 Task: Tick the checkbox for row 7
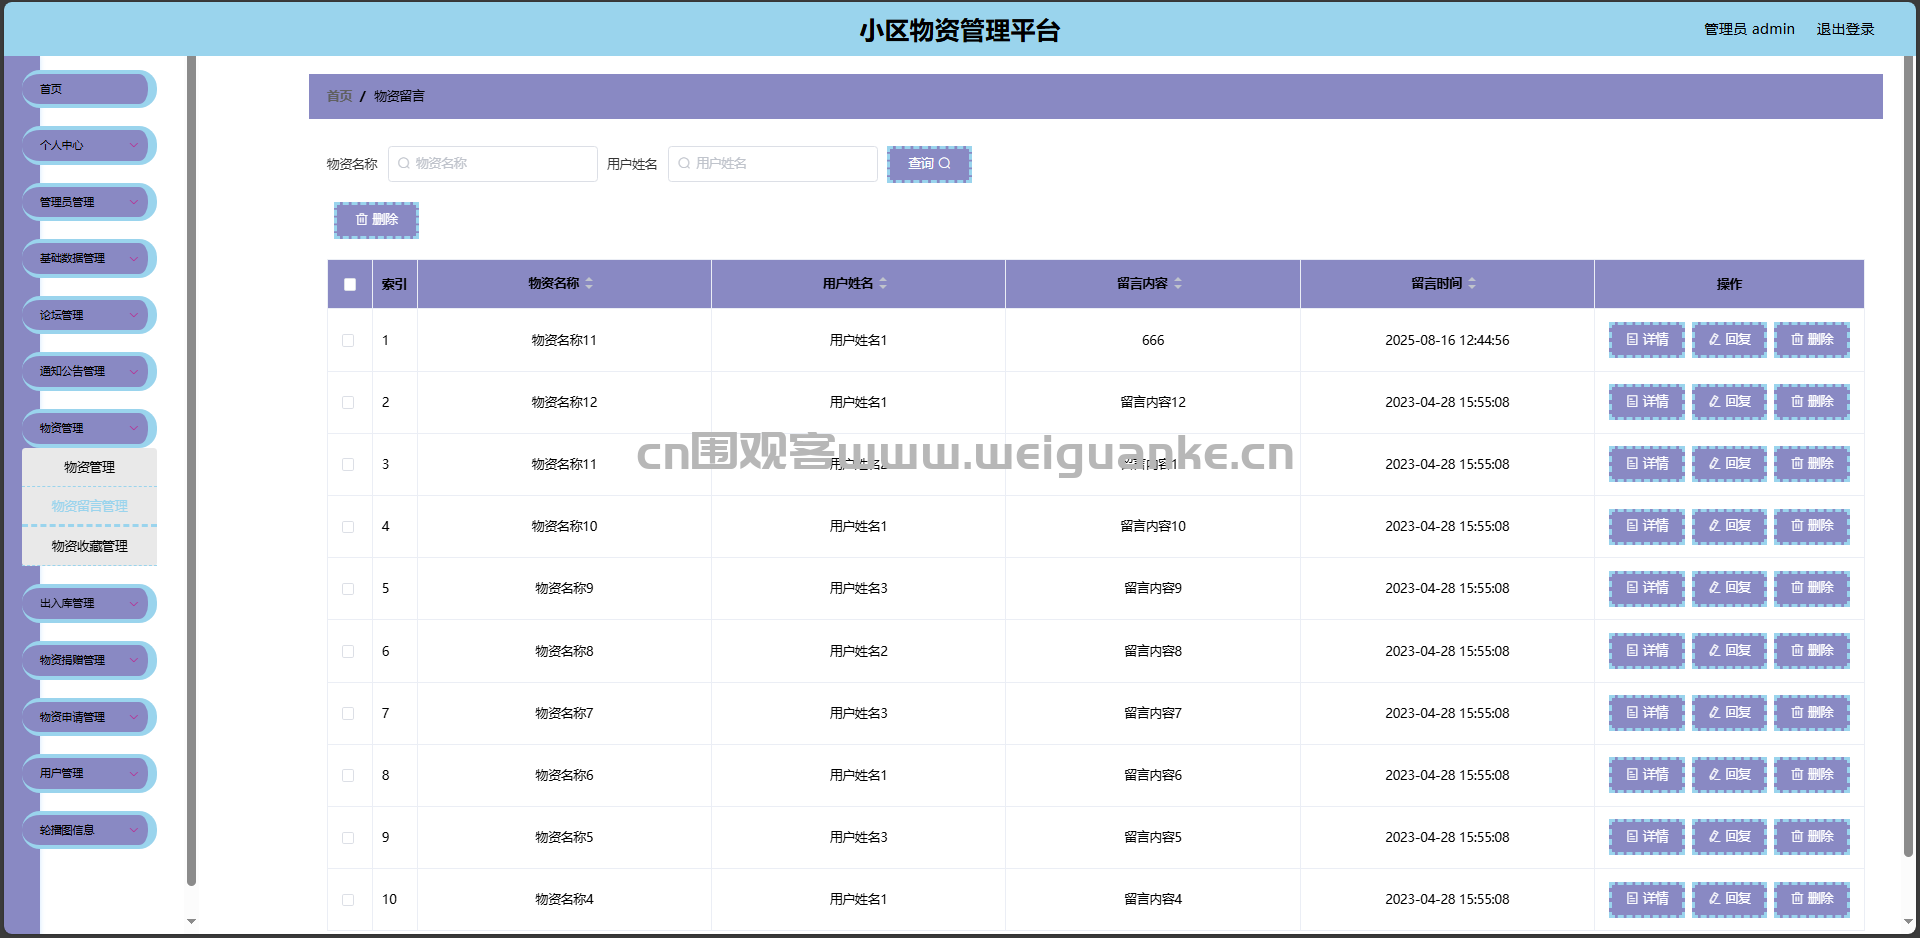pos(348,714)
